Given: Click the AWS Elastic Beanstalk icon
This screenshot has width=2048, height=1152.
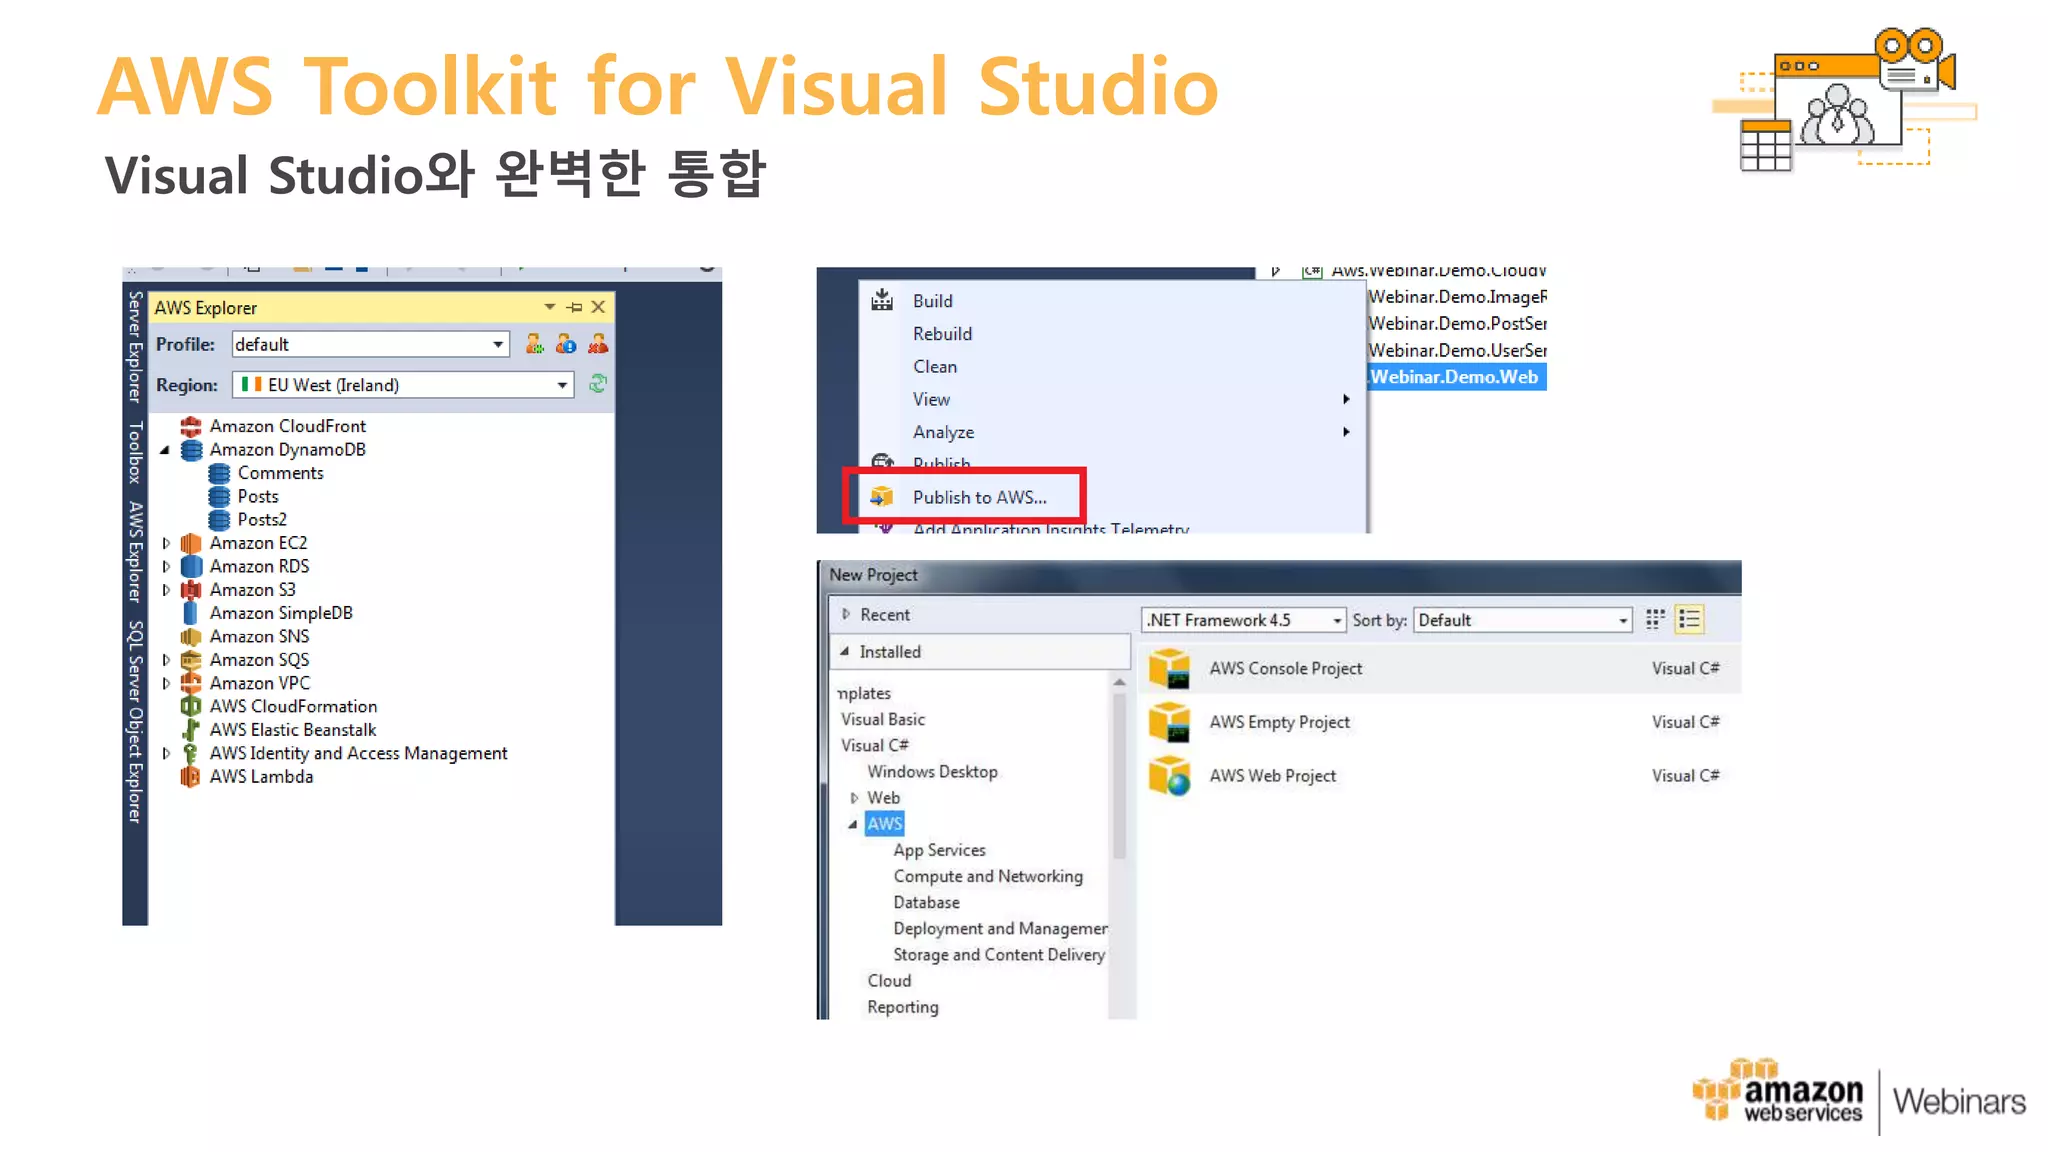Looking at the screenshot, I should pyautogui.click(x=191, y=730).
